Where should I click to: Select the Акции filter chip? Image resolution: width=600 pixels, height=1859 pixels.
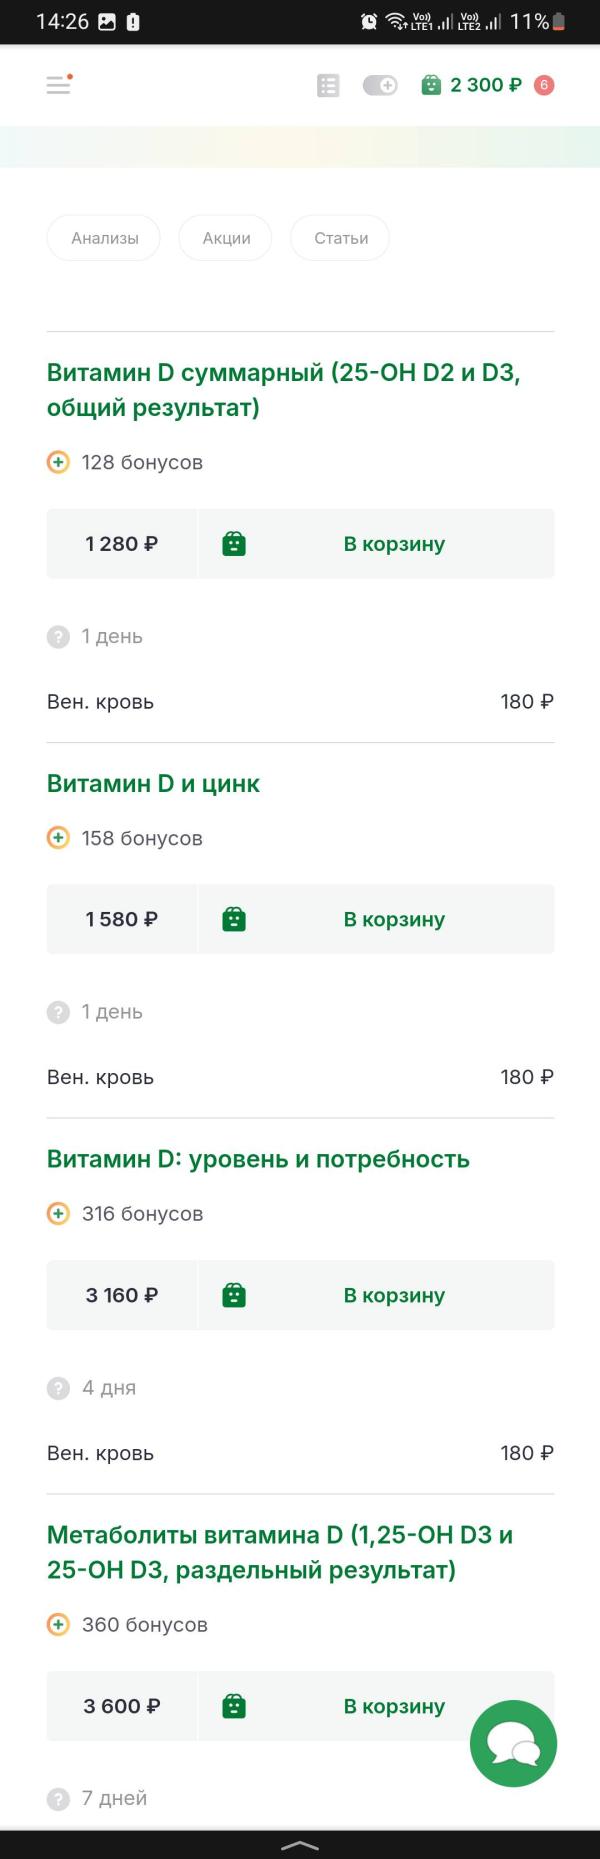226,238
